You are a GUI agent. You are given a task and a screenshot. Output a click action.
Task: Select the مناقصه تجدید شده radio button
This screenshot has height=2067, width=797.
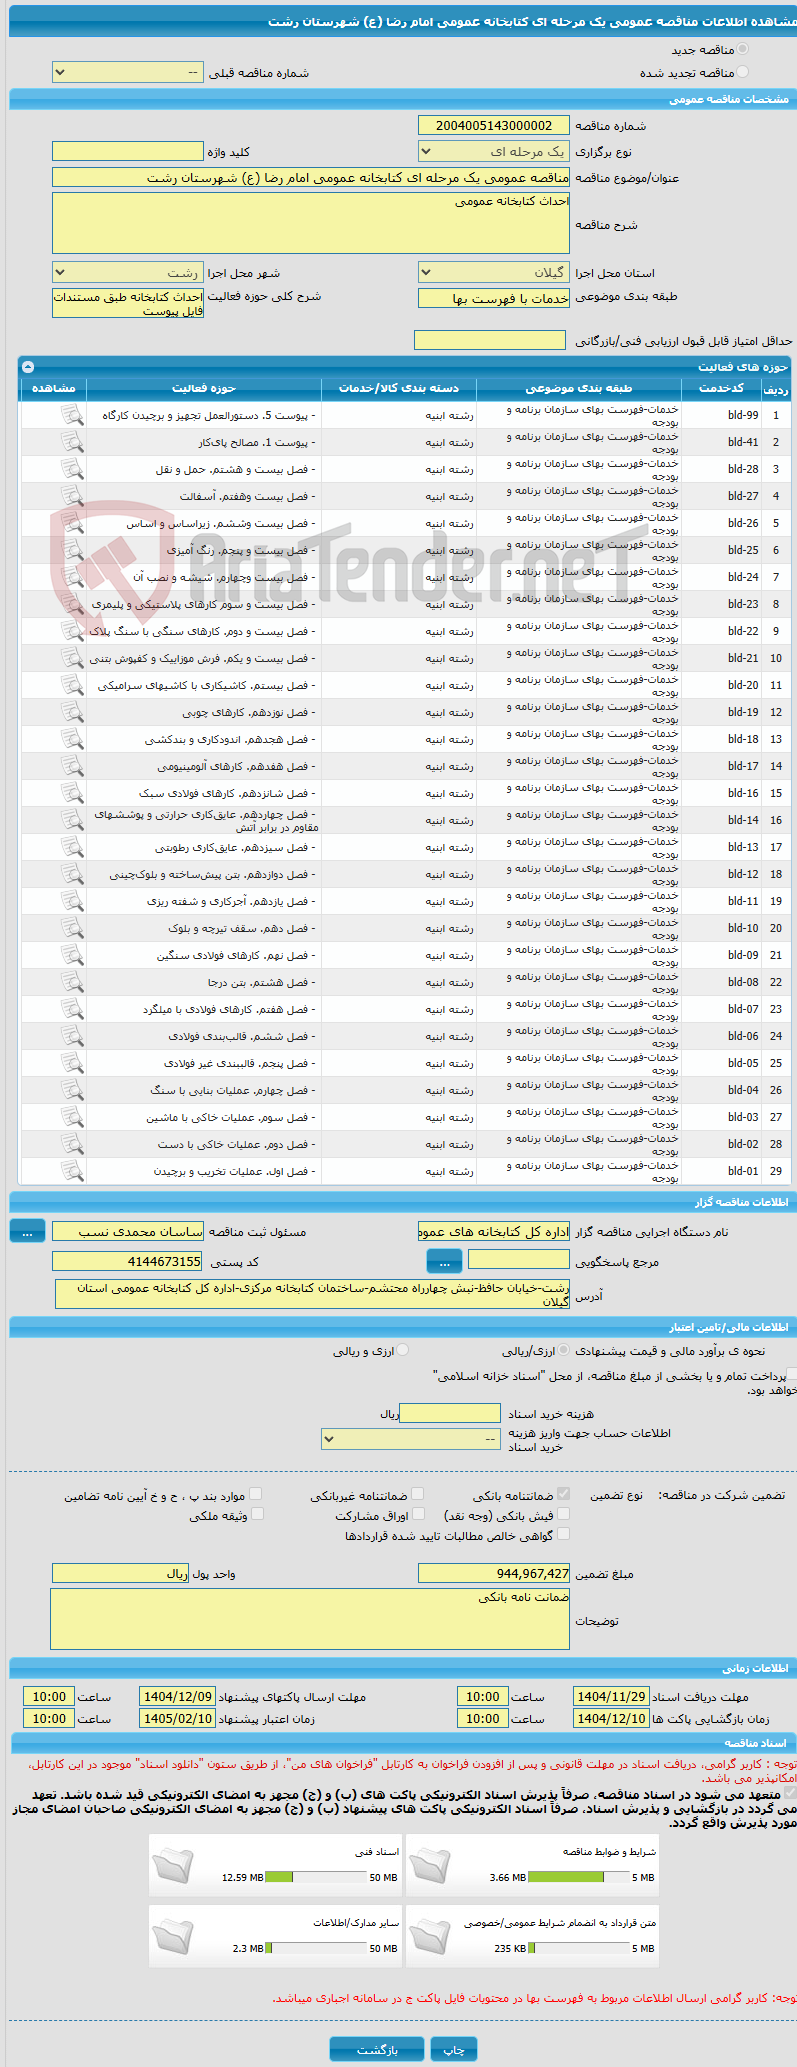(x=742, y=72)
